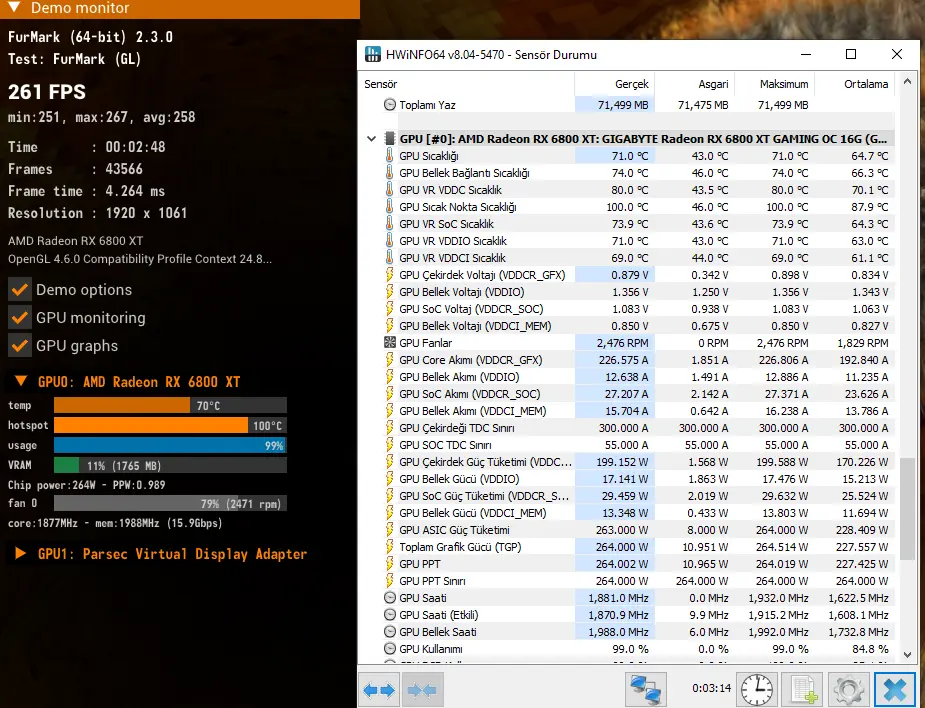Screen dimensions: 925x708
Task: Click lightning icon beside GPU PPT Sınırı
Action: coord(389,581)
